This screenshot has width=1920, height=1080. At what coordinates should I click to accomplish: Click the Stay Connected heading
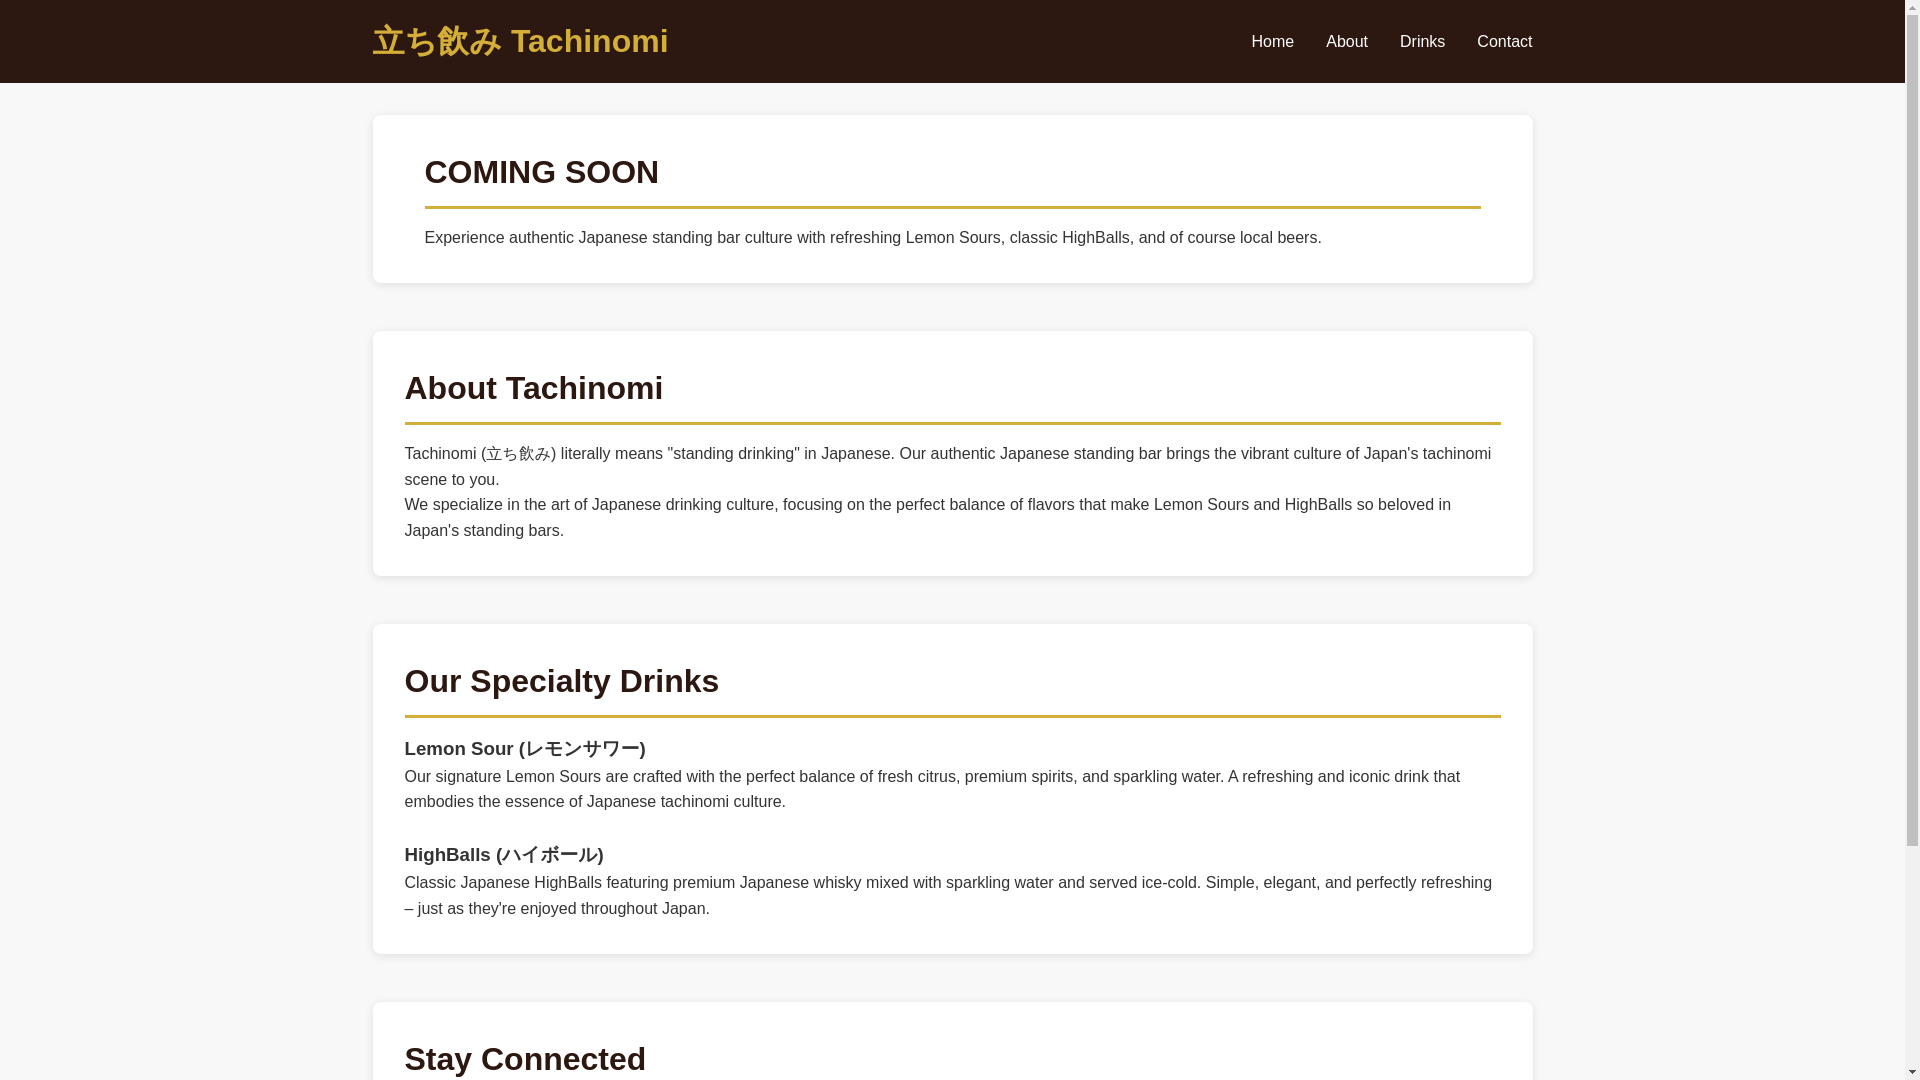point(525,1059)
